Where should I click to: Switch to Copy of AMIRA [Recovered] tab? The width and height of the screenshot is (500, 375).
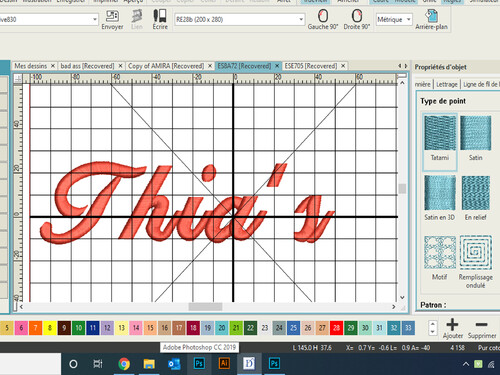coord(166,66)
